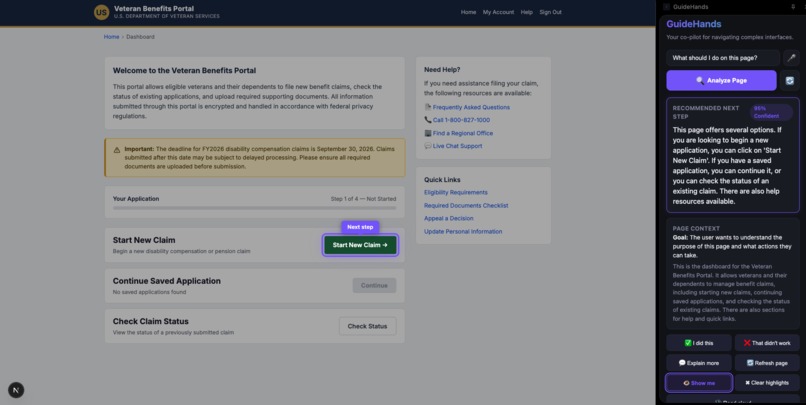Image resolution: width=806 pixels, height=405 pixels.
Task: Click the That didn't work button
Action: coord(767,343)
